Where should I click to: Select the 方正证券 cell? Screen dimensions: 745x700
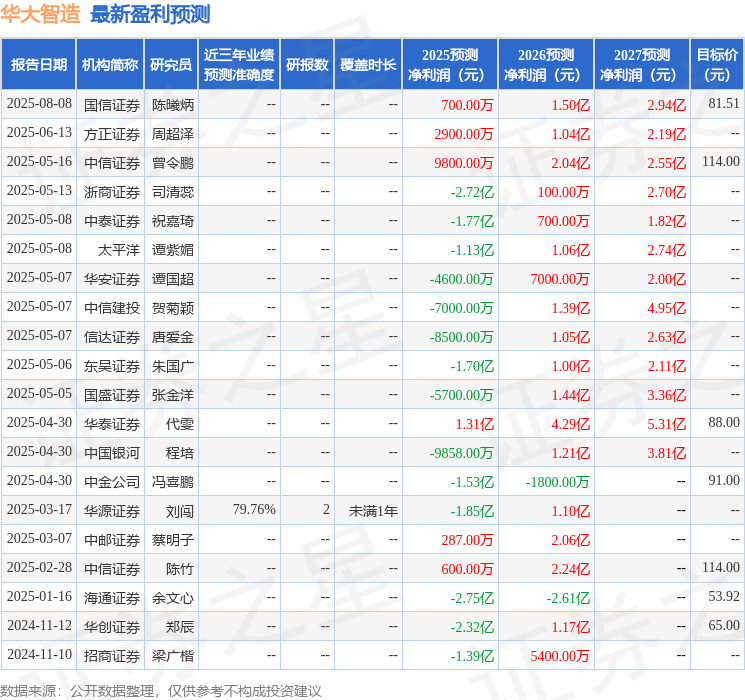tap(112, 134)
